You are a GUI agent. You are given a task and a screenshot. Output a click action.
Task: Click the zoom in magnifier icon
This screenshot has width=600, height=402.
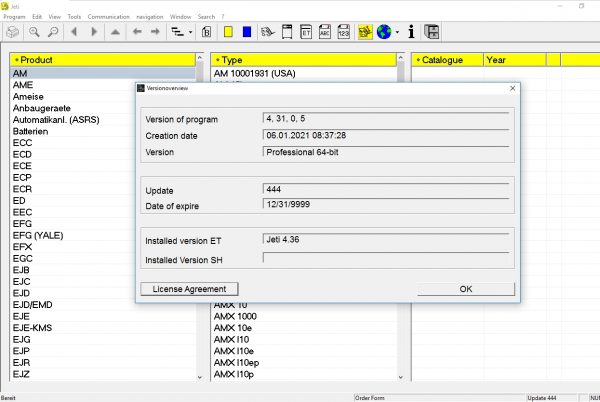[34, 32]
